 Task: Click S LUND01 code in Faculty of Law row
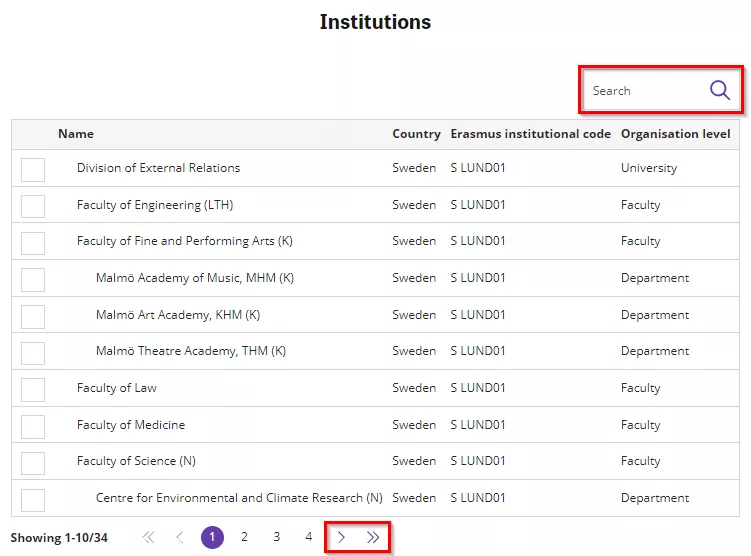478,388
